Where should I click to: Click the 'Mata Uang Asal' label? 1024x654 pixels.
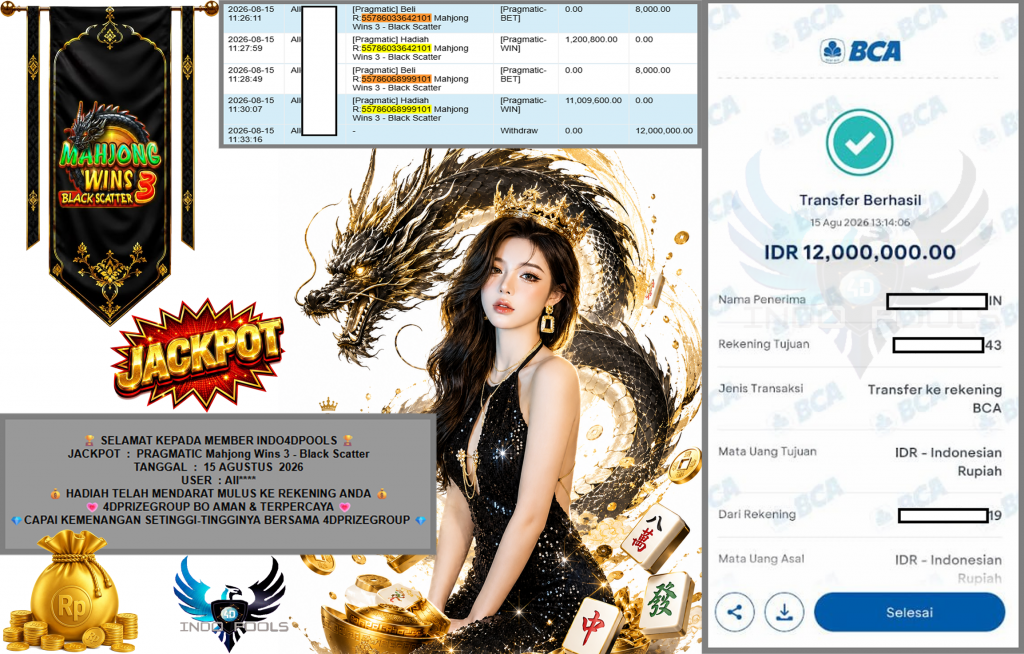pos(761,559)
